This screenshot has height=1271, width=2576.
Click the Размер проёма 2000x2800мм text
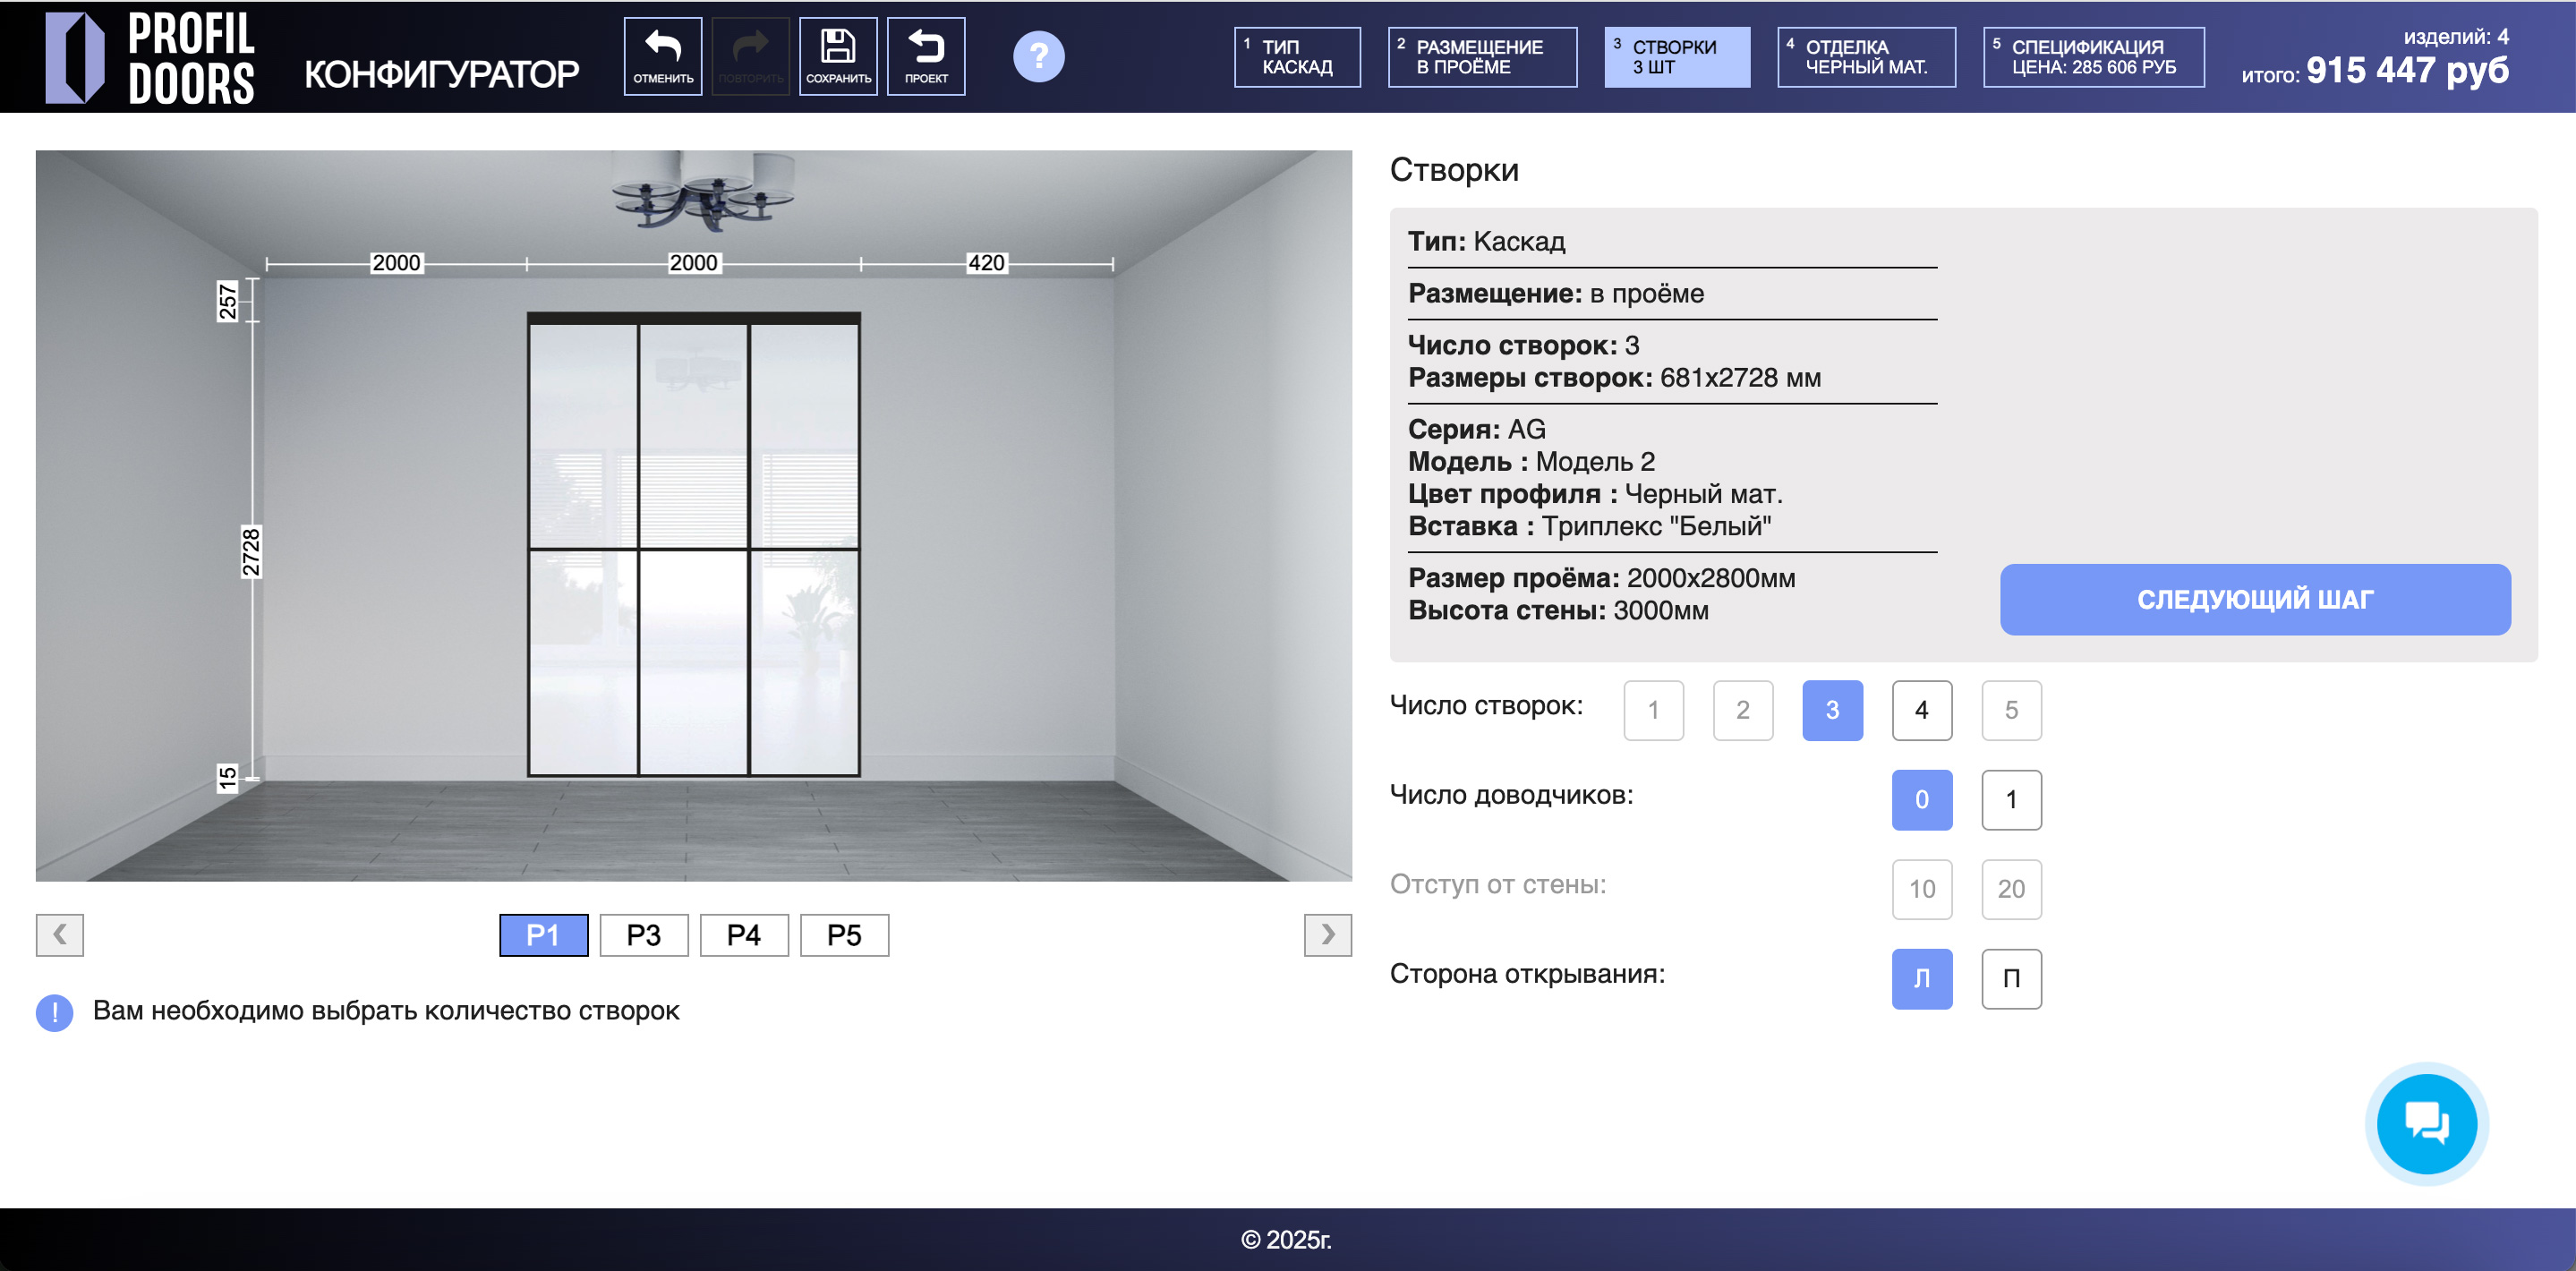[1601, 578]
